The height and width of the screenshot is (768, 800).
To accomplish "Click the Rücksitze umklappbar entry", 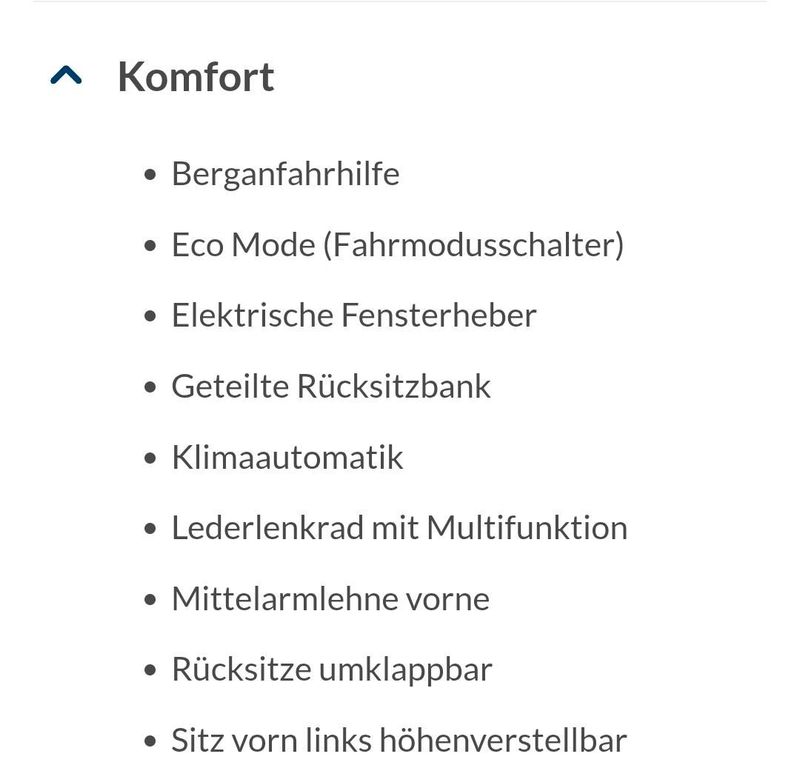I will pyautogui.click(x=332, y=670).
